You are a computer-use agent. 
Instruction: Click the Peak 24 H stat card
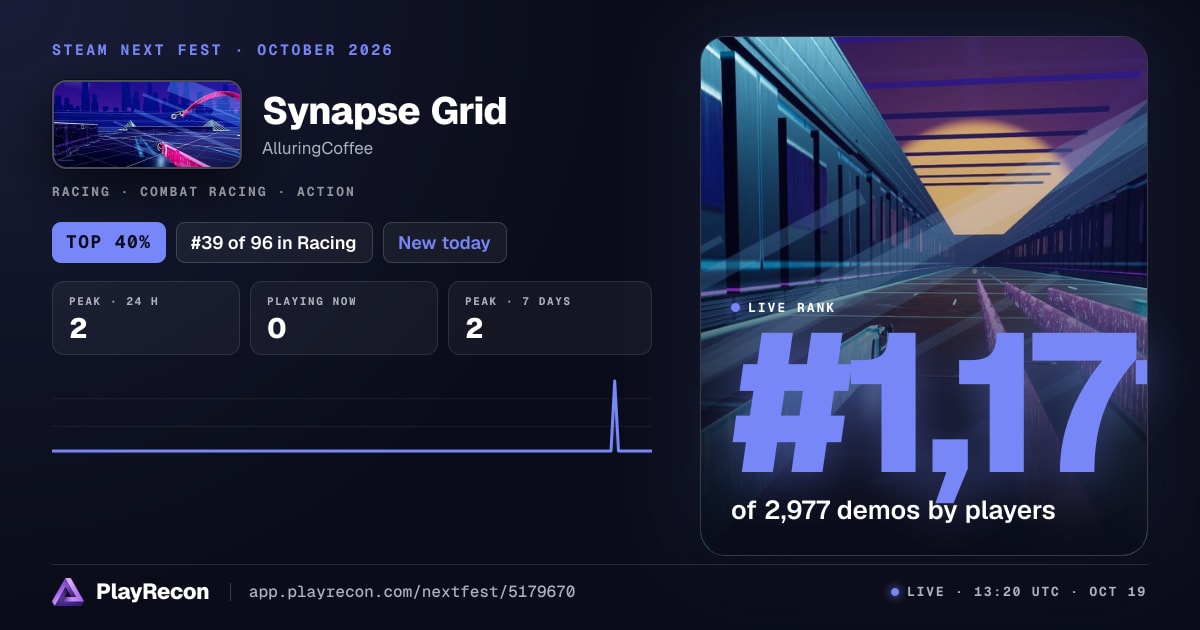coord(146,318)
